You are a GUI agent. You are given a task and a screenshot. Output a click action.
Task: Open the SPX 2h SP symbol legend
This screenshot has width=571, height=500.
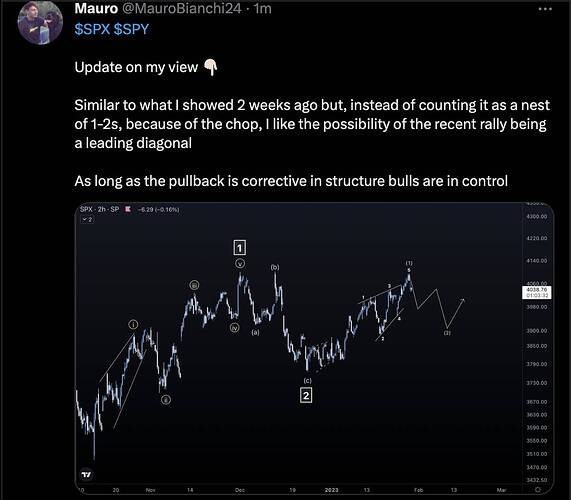pyautogui.click(x=99, y=209)
